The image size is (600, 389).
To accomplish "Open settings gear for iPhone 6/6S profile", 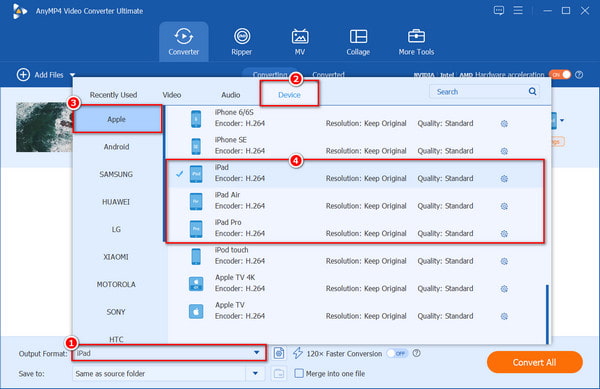I will [x=504, y=124].
